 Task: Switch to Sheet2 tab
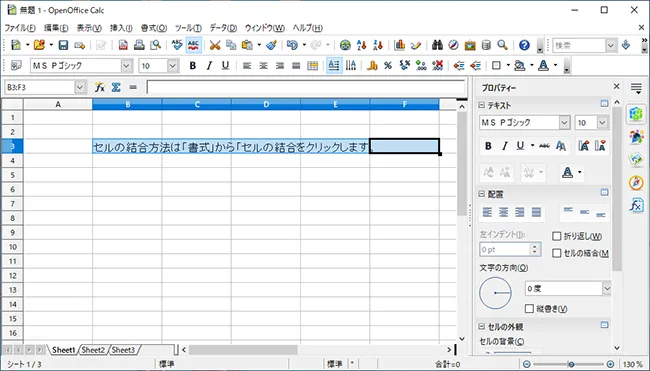(93, 350)
